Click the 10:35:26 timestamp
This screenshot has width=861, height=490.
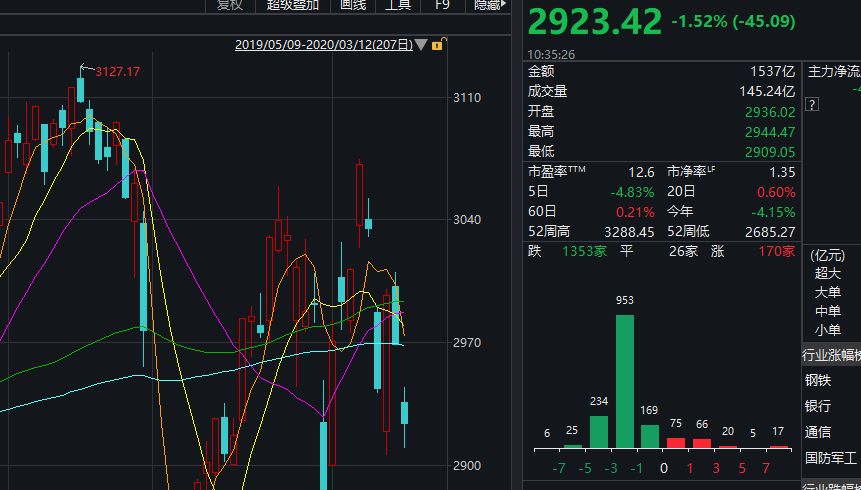coord(551,54)
